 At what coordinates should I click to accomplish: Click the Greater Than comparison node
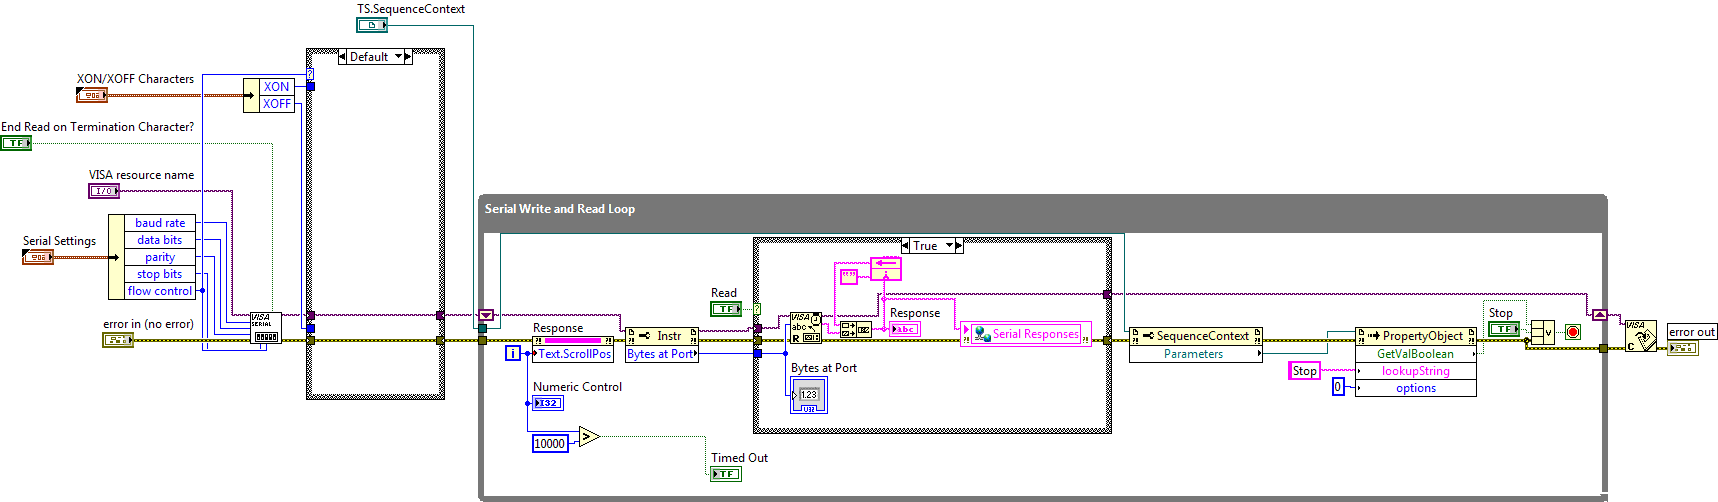tap(589, 437)
